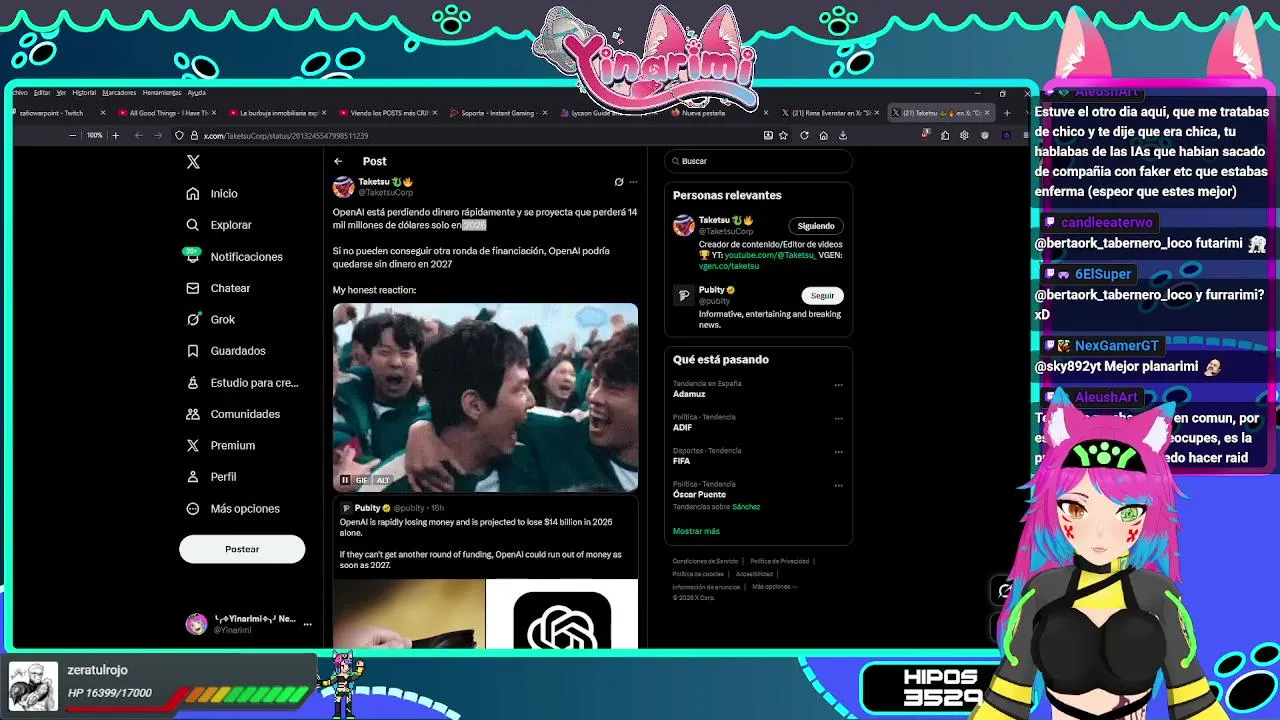Open the 100% zoom level control
The height and width of the screenshot is (720, 1280).
pos(94,135)
